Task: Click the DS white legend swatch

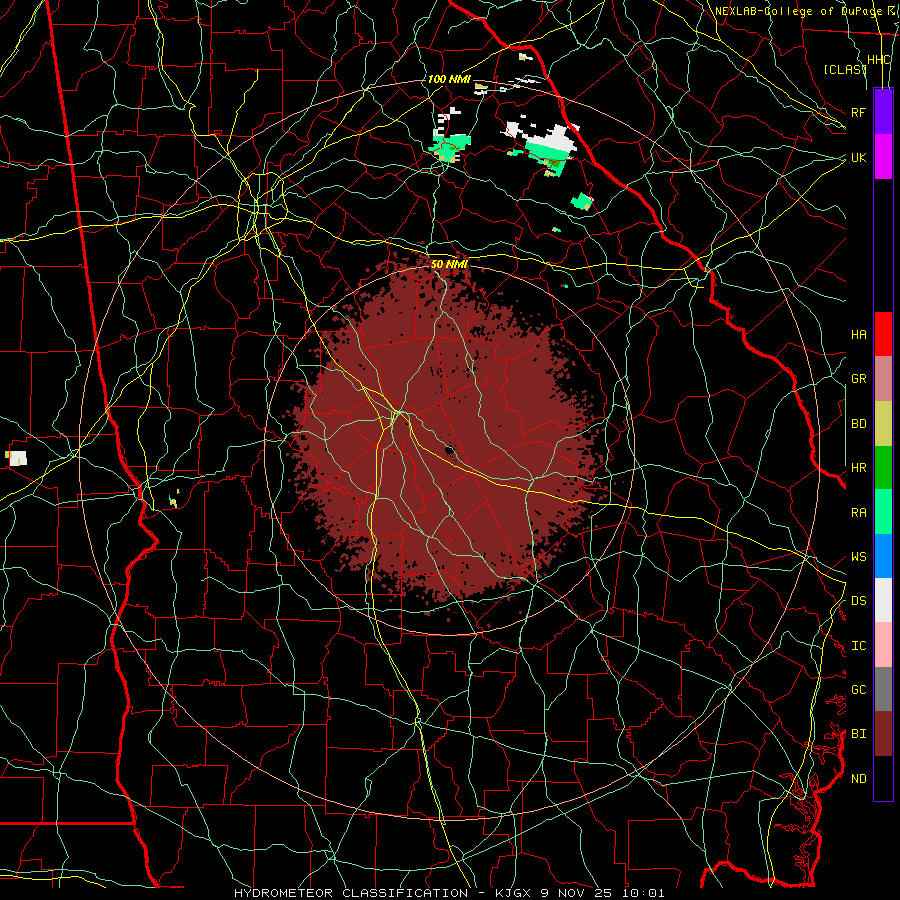Action: pyautogui.click(x=883, y=600)
